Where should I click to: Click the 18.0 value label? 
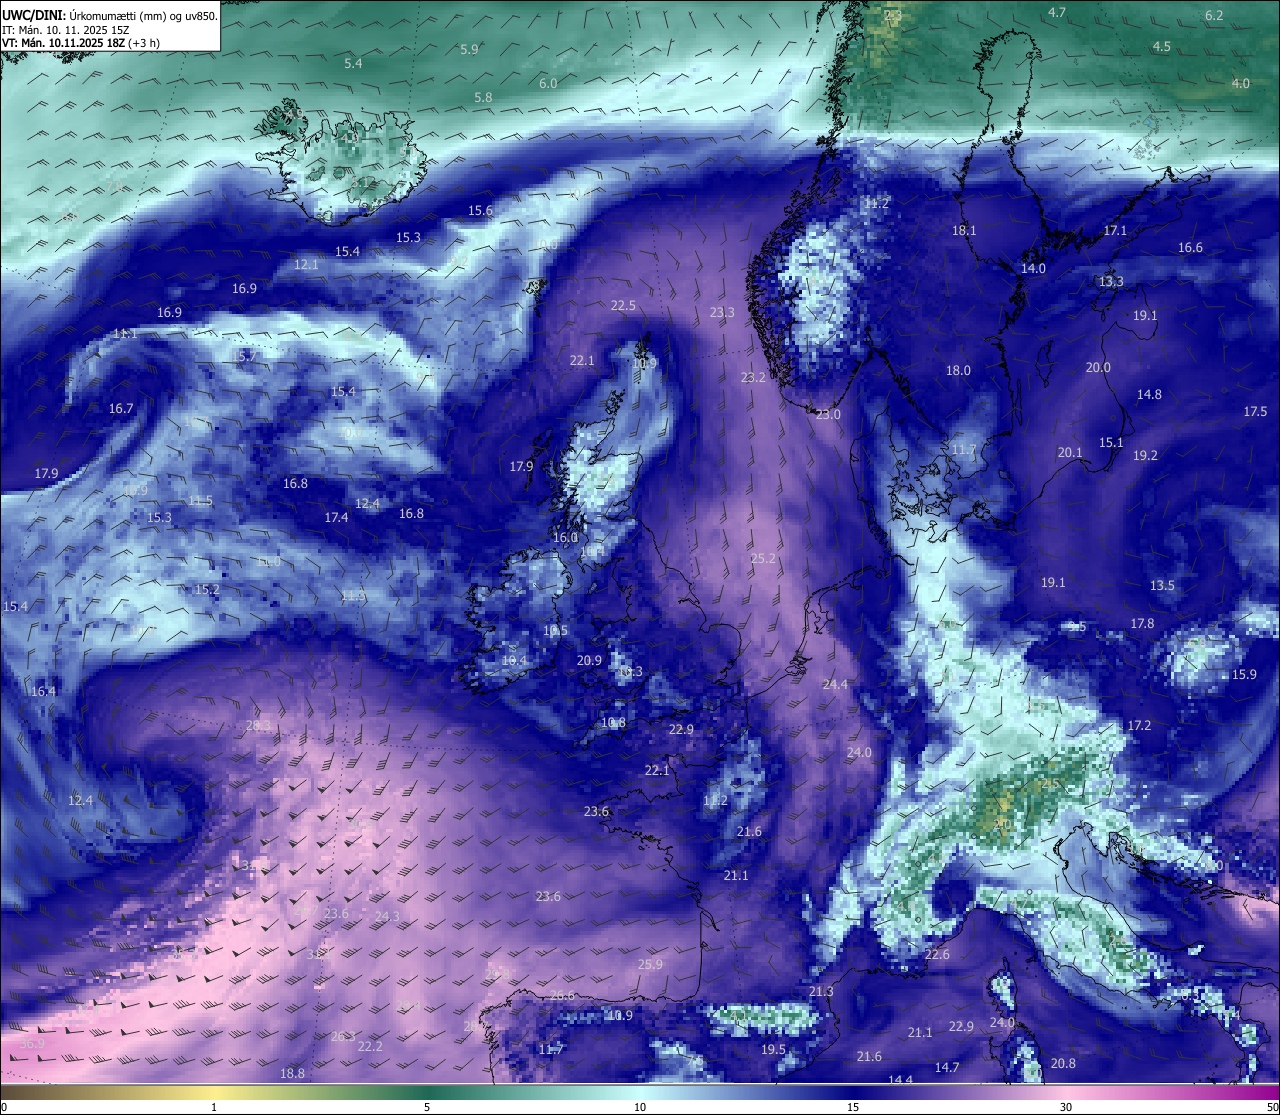[958, 370]
